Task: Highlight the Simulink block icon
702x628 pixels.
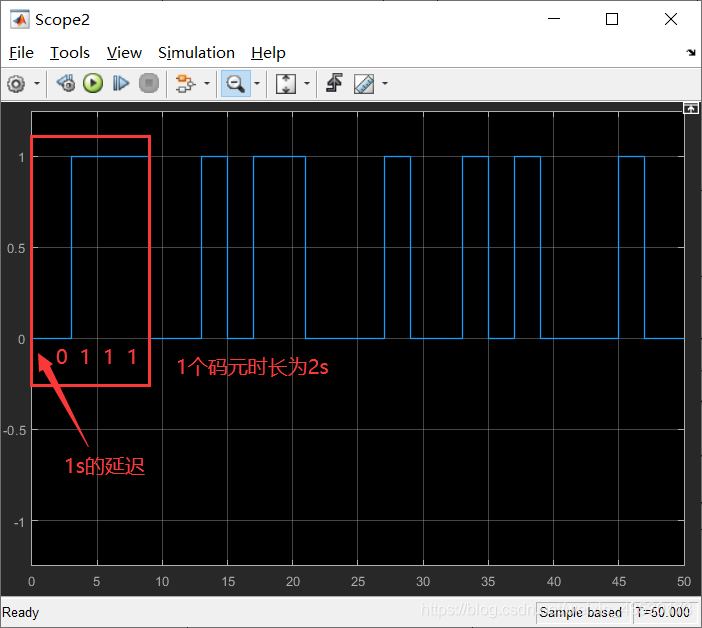Action: (185, 83)
